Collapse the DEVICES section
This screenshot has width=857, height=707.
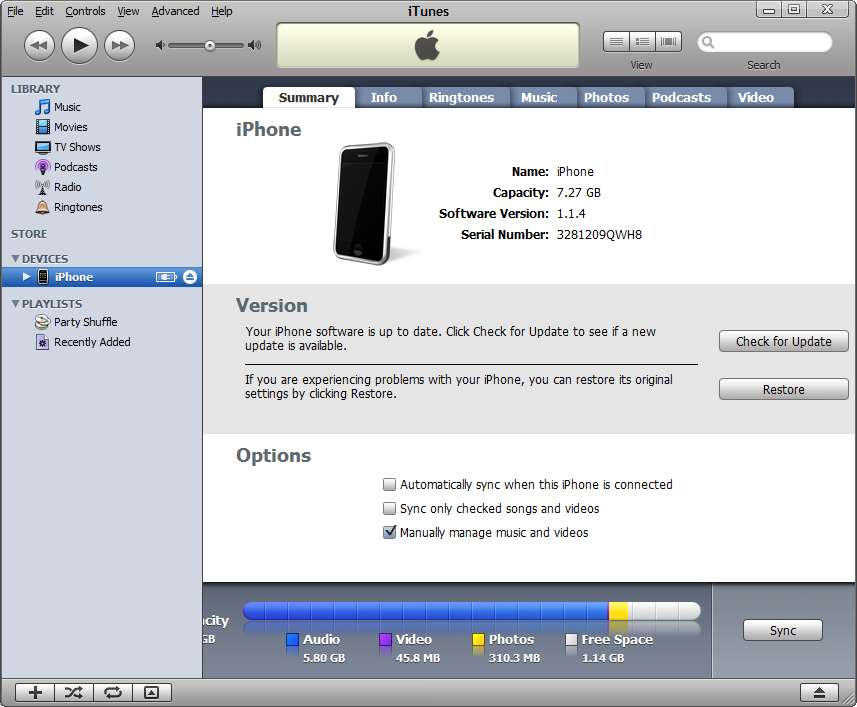click(15, 258)
